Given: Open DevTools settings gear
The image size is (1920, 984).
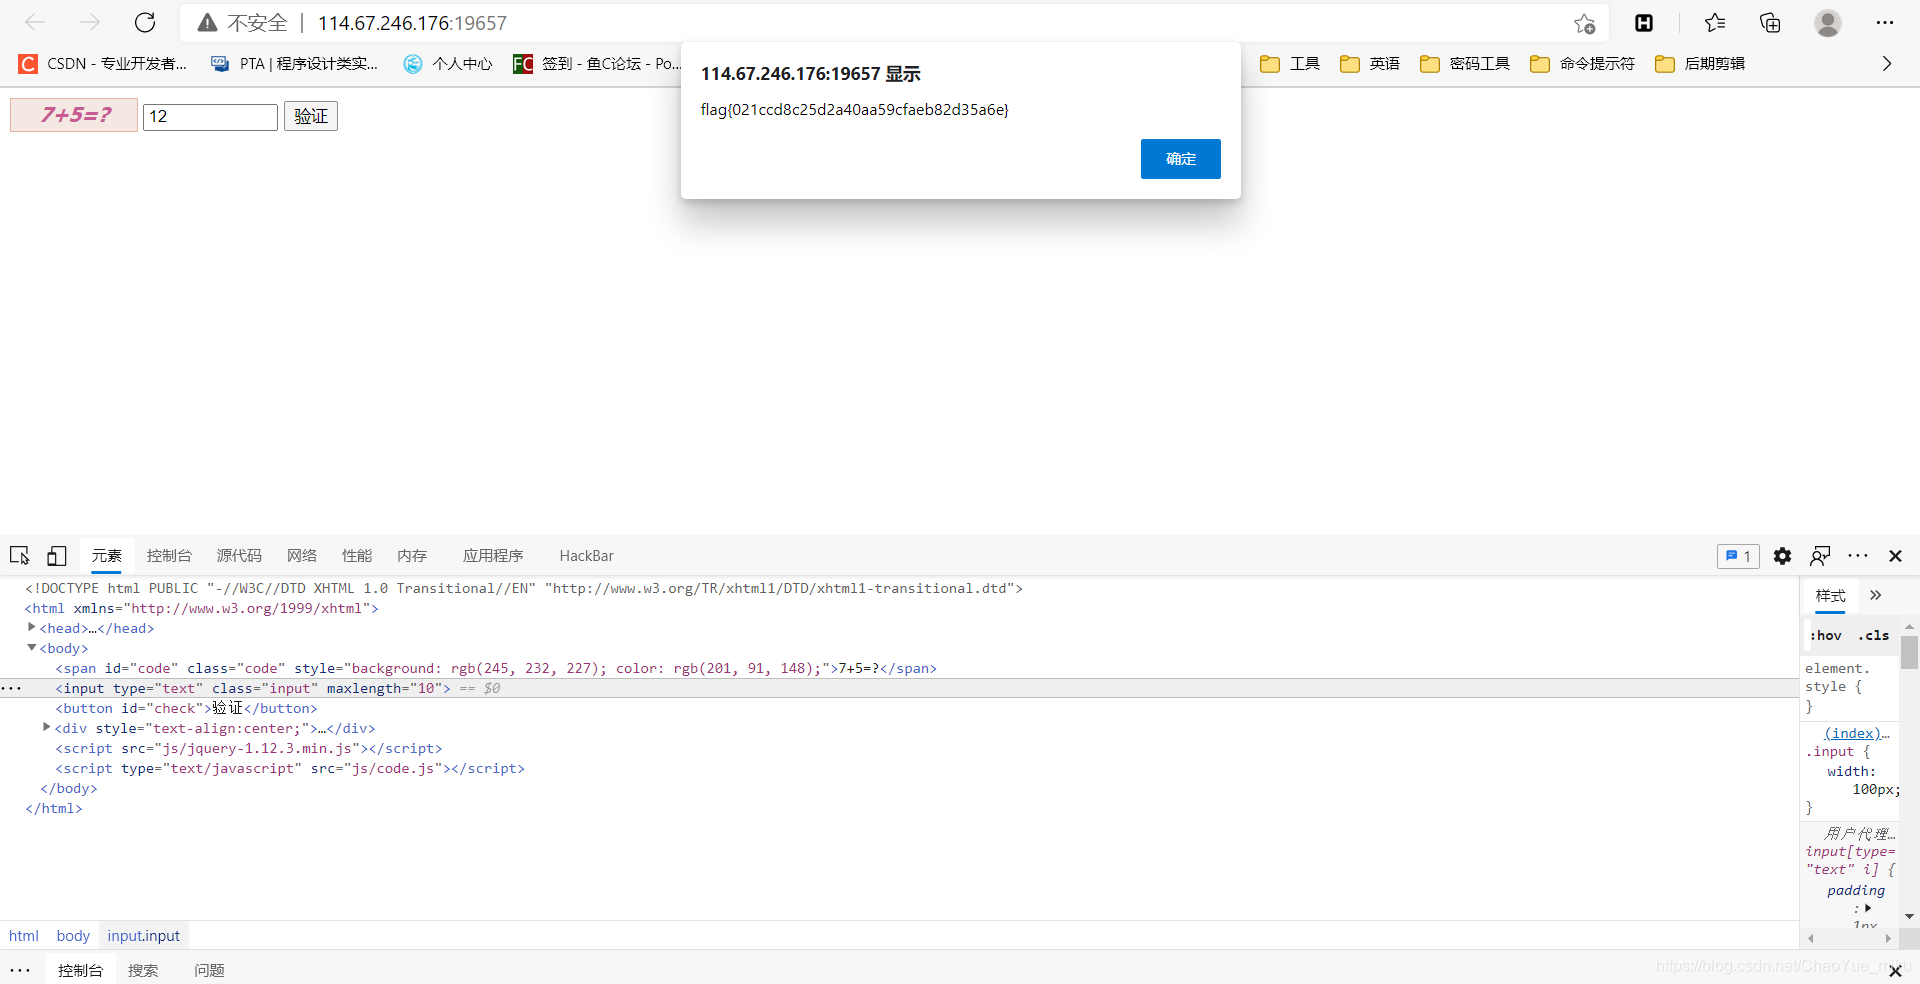Looking at the screenshot, I should point(1783,556).
